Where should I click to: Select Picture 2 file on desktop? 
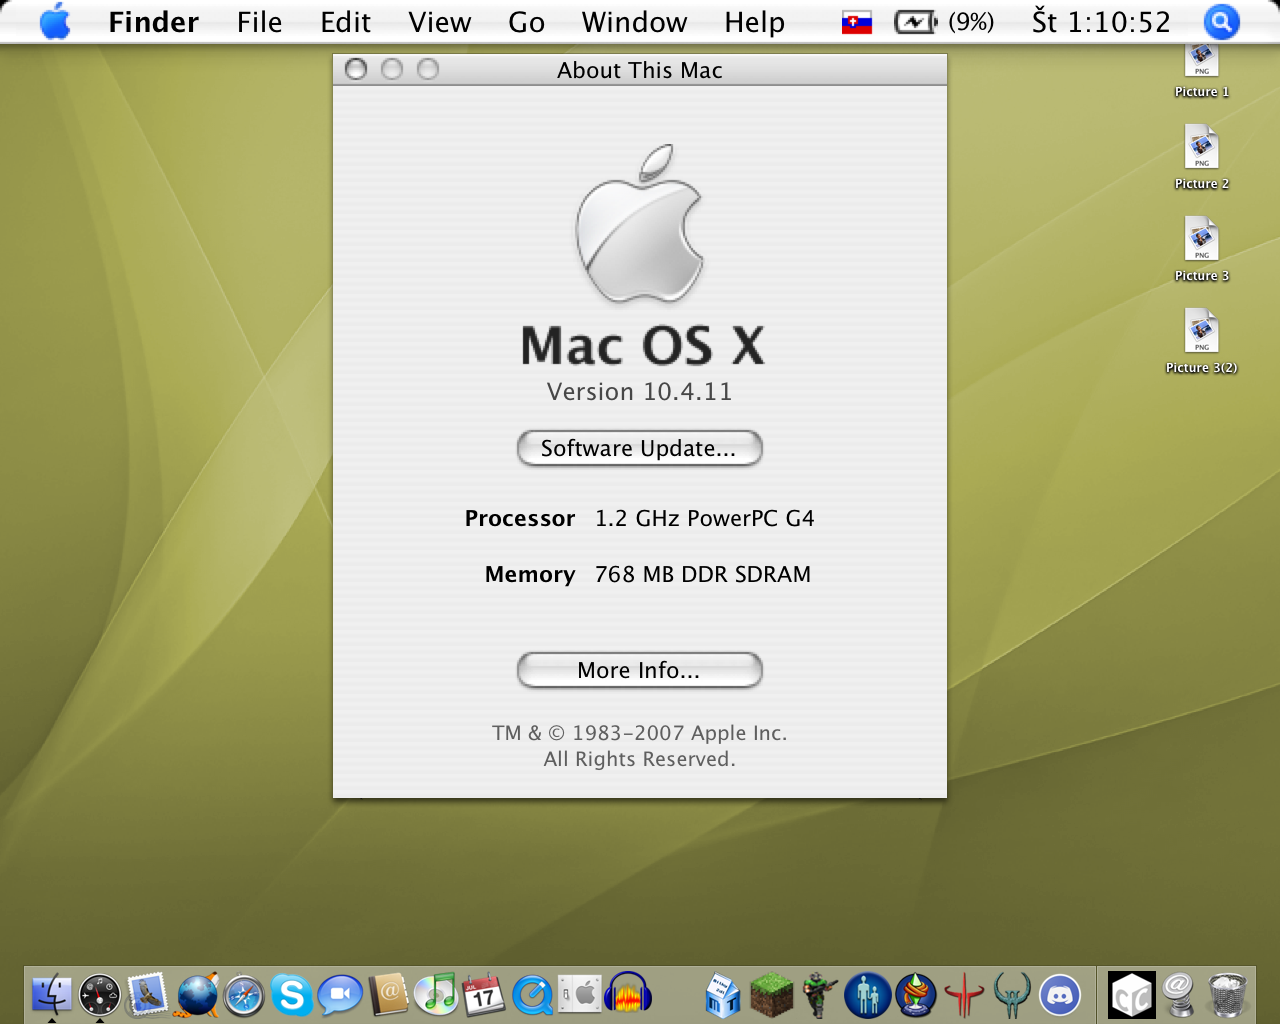pos(1201,148)
